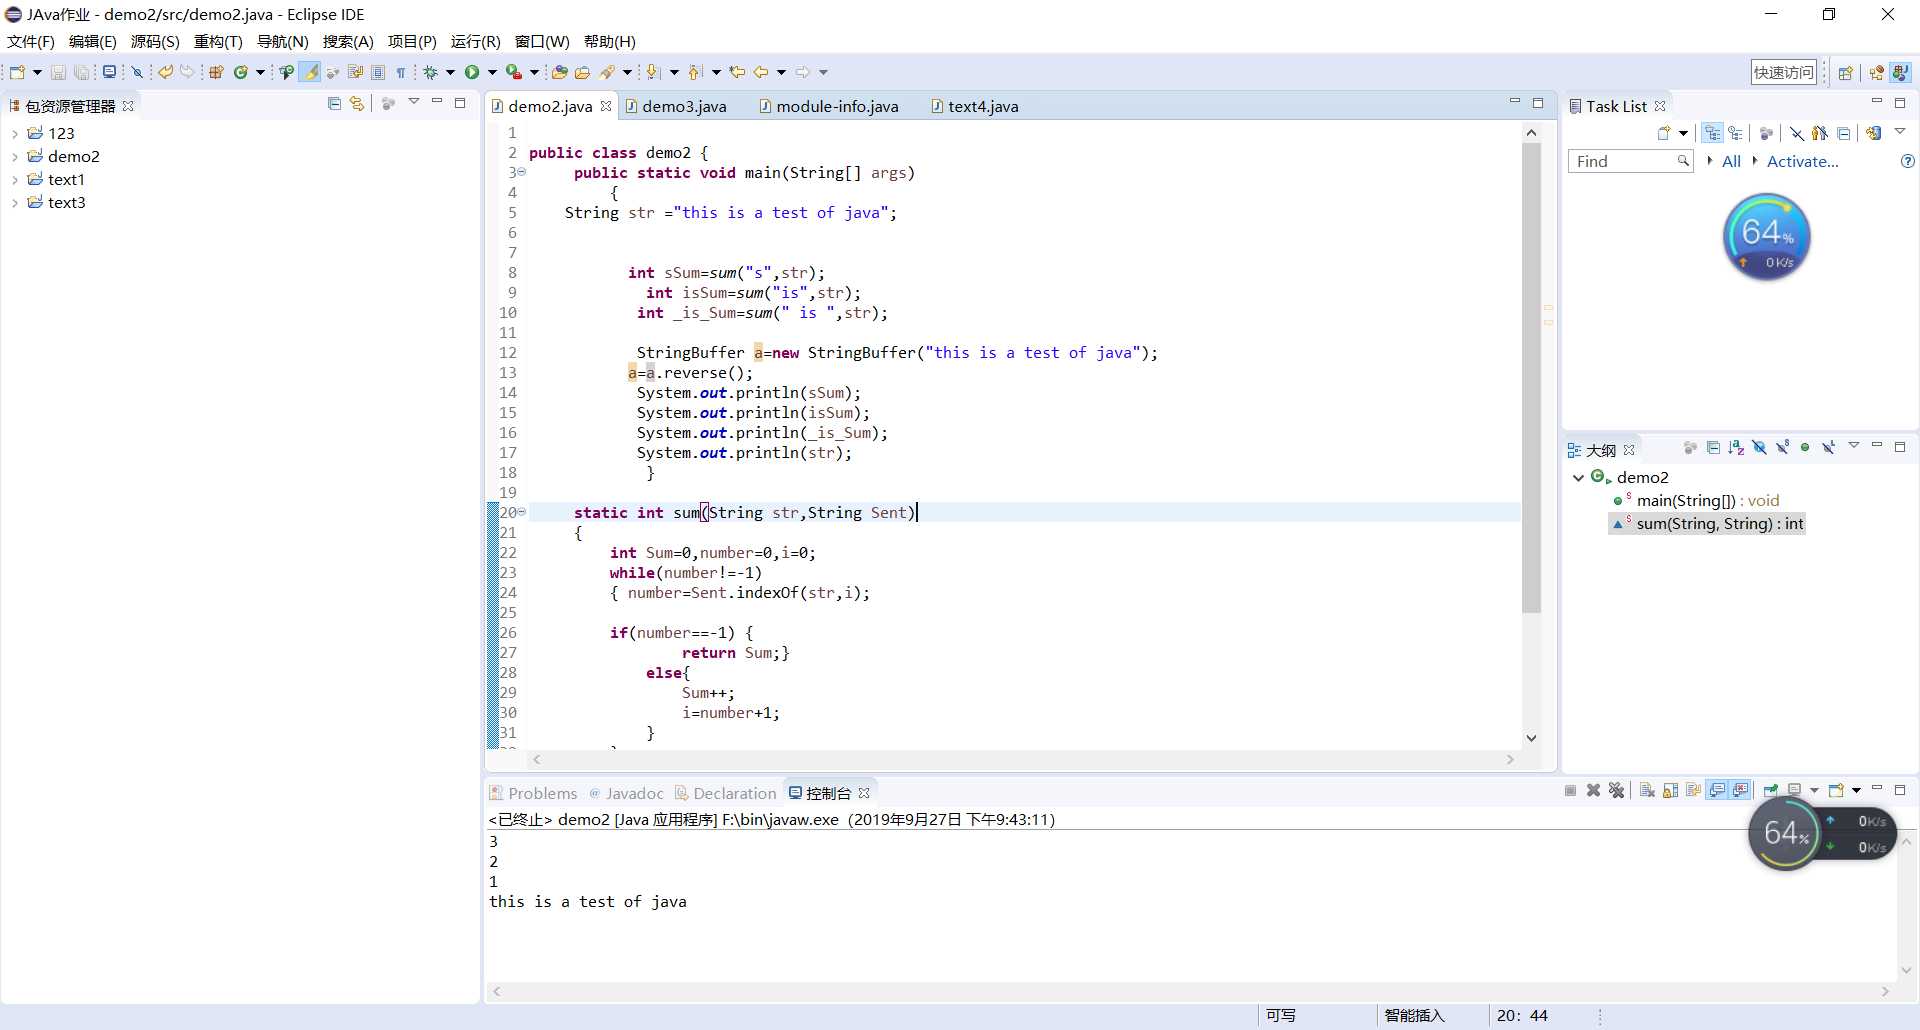Viewport: 1920px width, 1030px height.
Task: Click Collapse All in Package Explorer
Action: coord(334,104)
